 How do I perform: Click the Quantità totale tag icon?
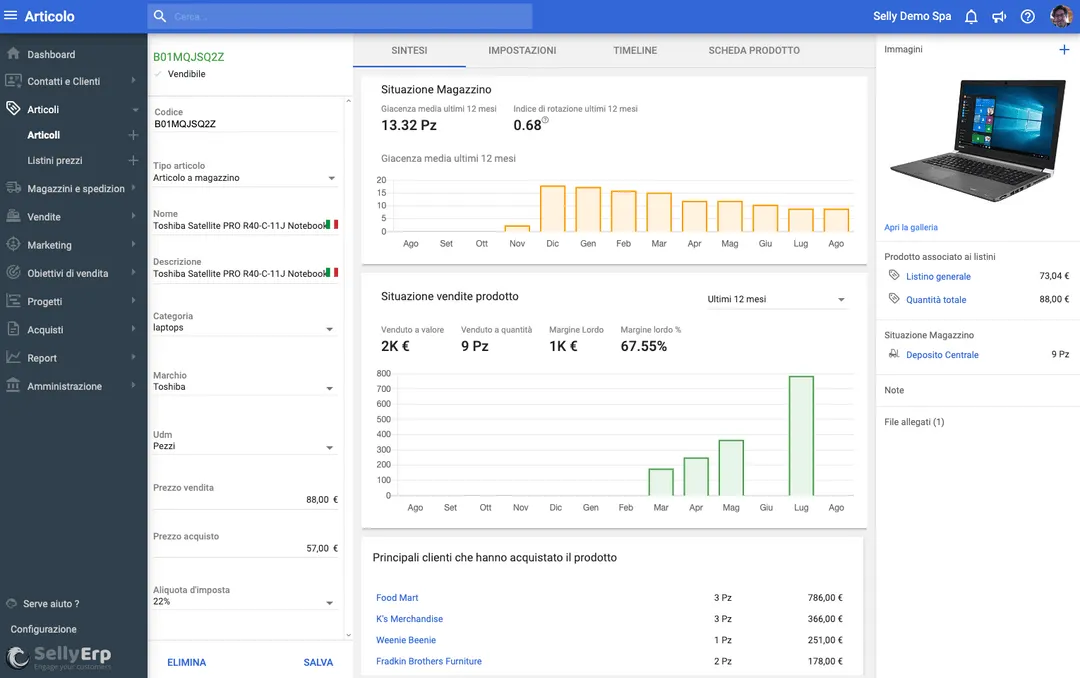tap(894, 298)
